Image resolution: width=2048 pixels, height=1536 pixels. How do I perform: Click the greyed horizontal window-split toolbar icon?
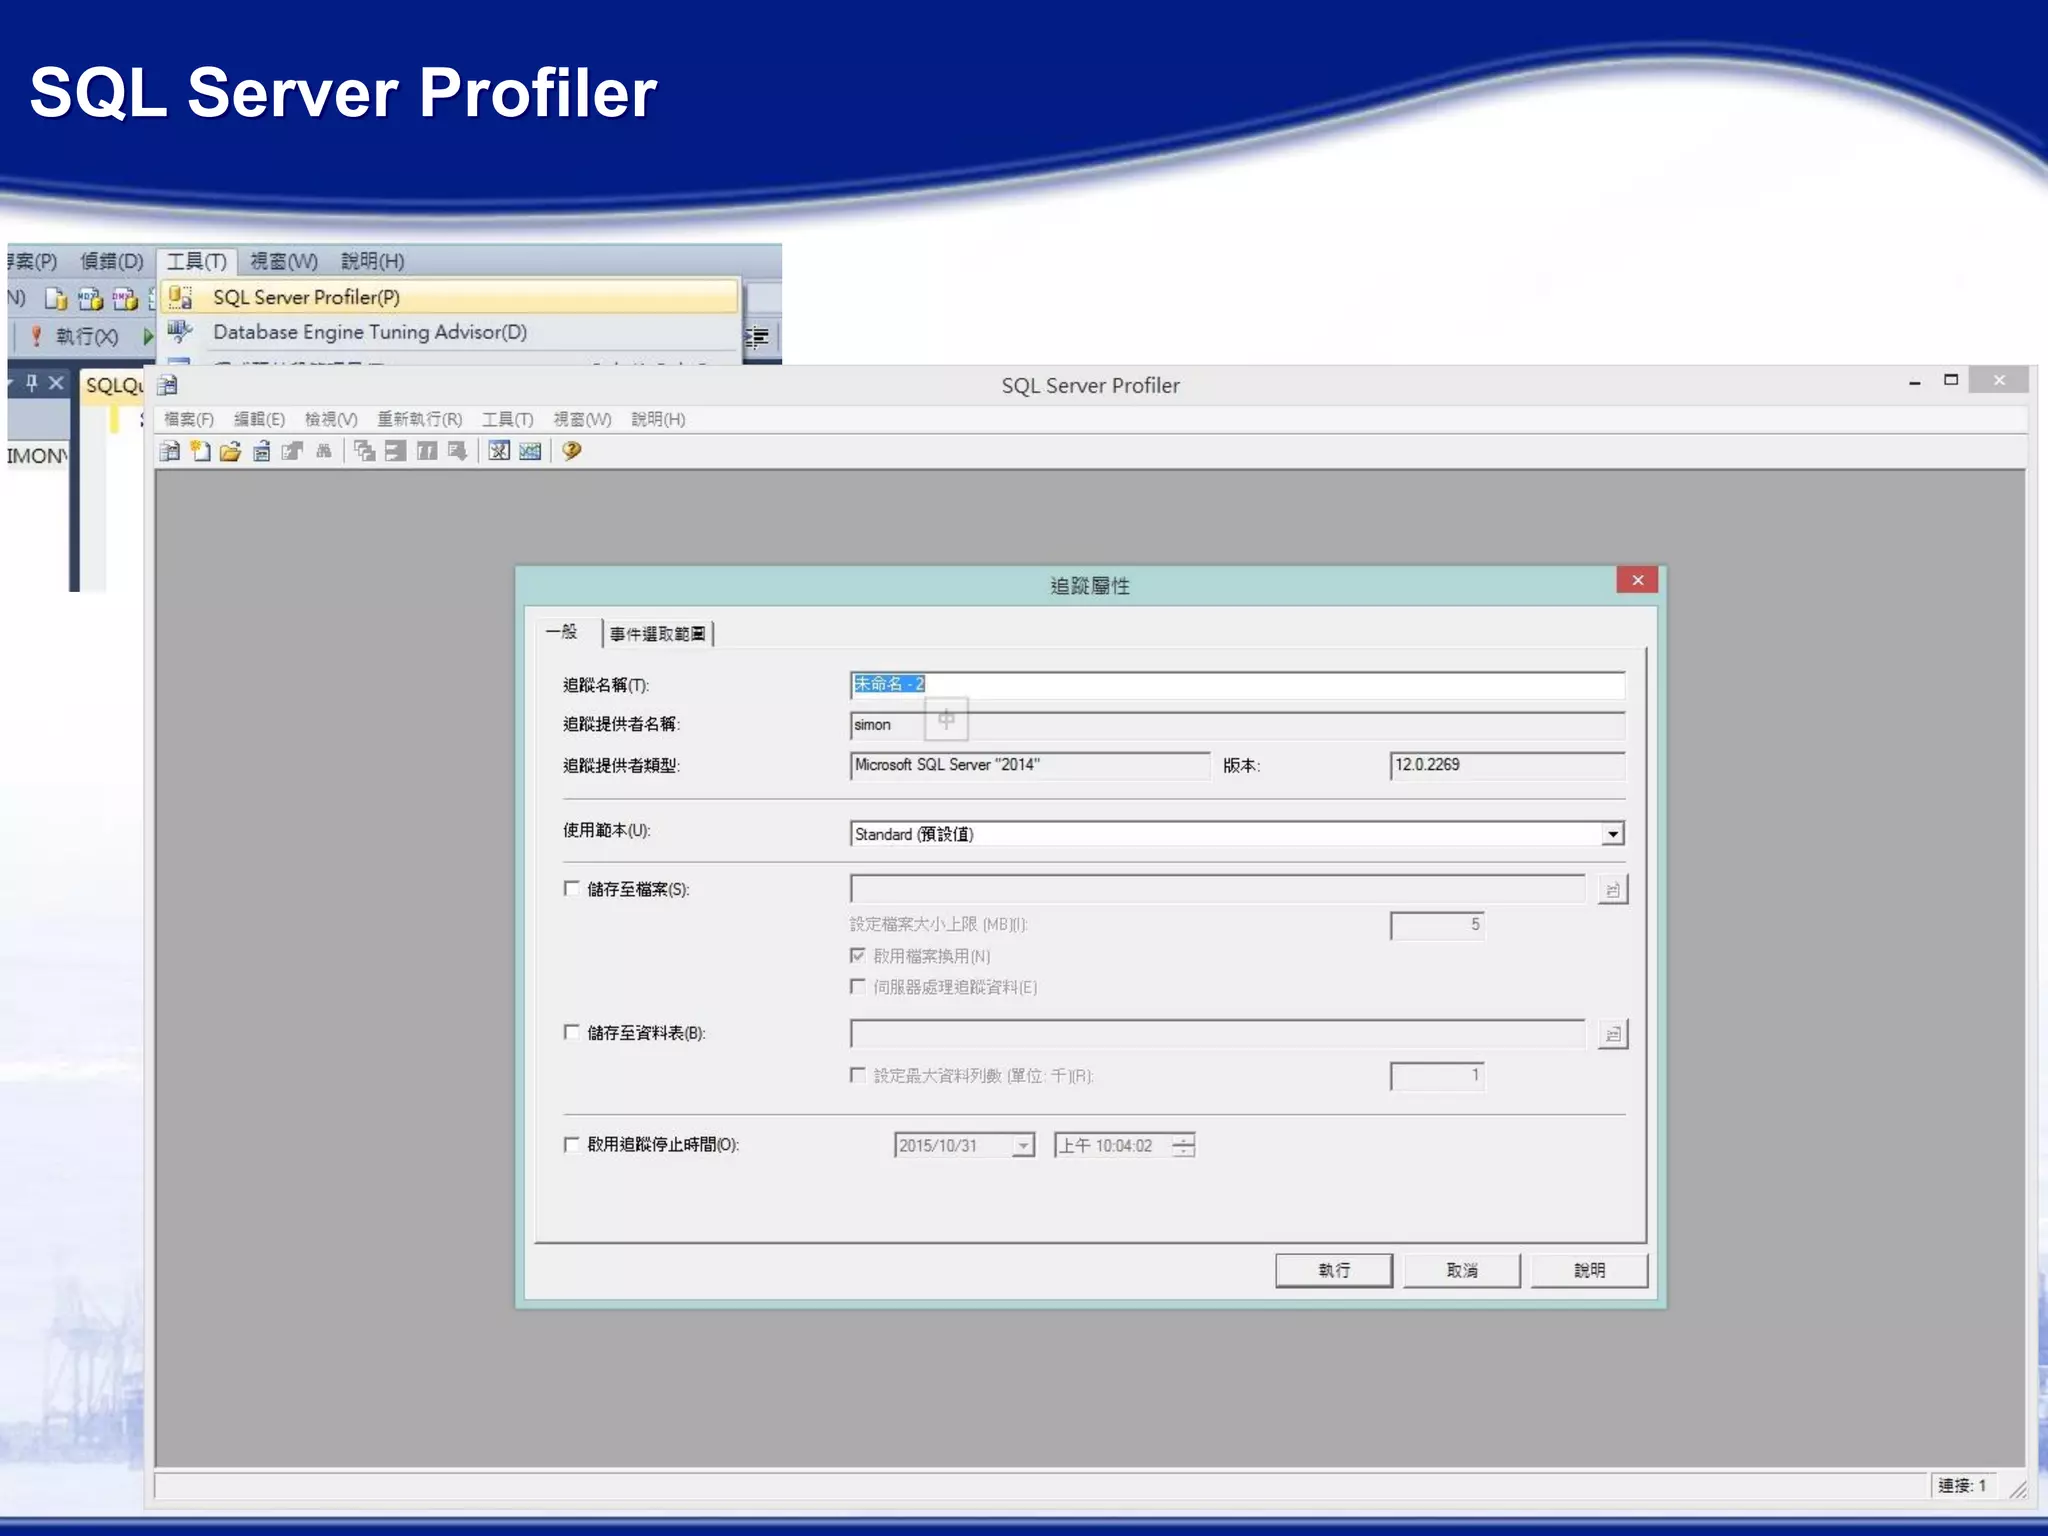coord(396,451)
